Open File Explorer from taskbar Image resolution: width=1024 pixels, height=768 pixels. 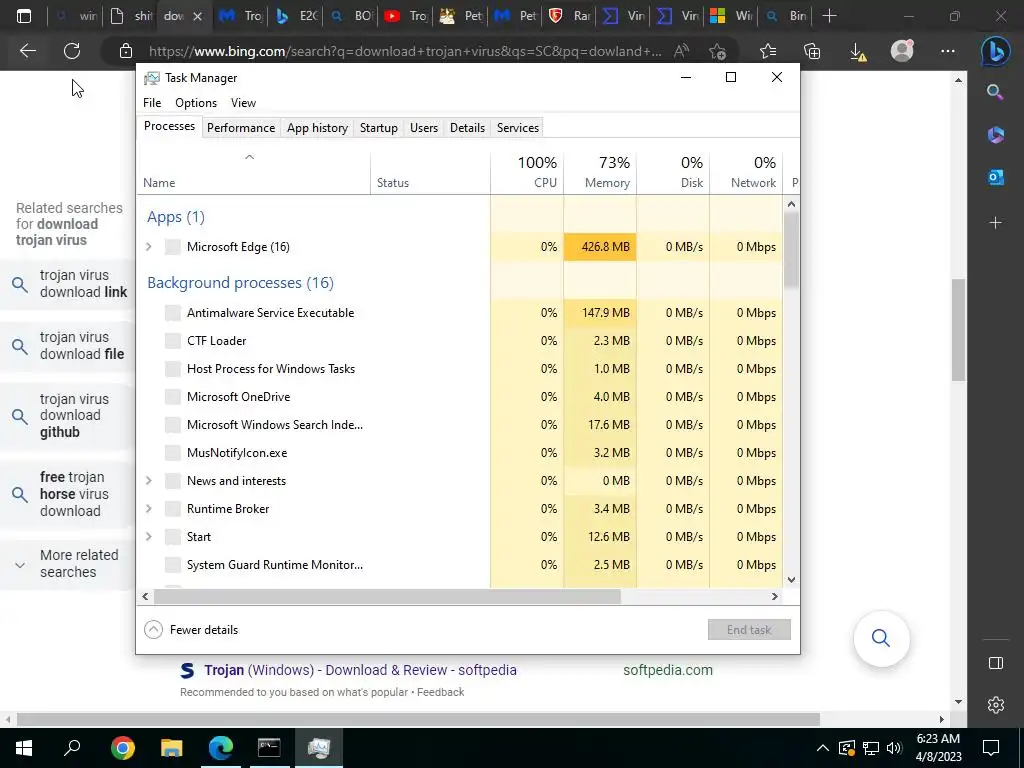pos(172,747)
